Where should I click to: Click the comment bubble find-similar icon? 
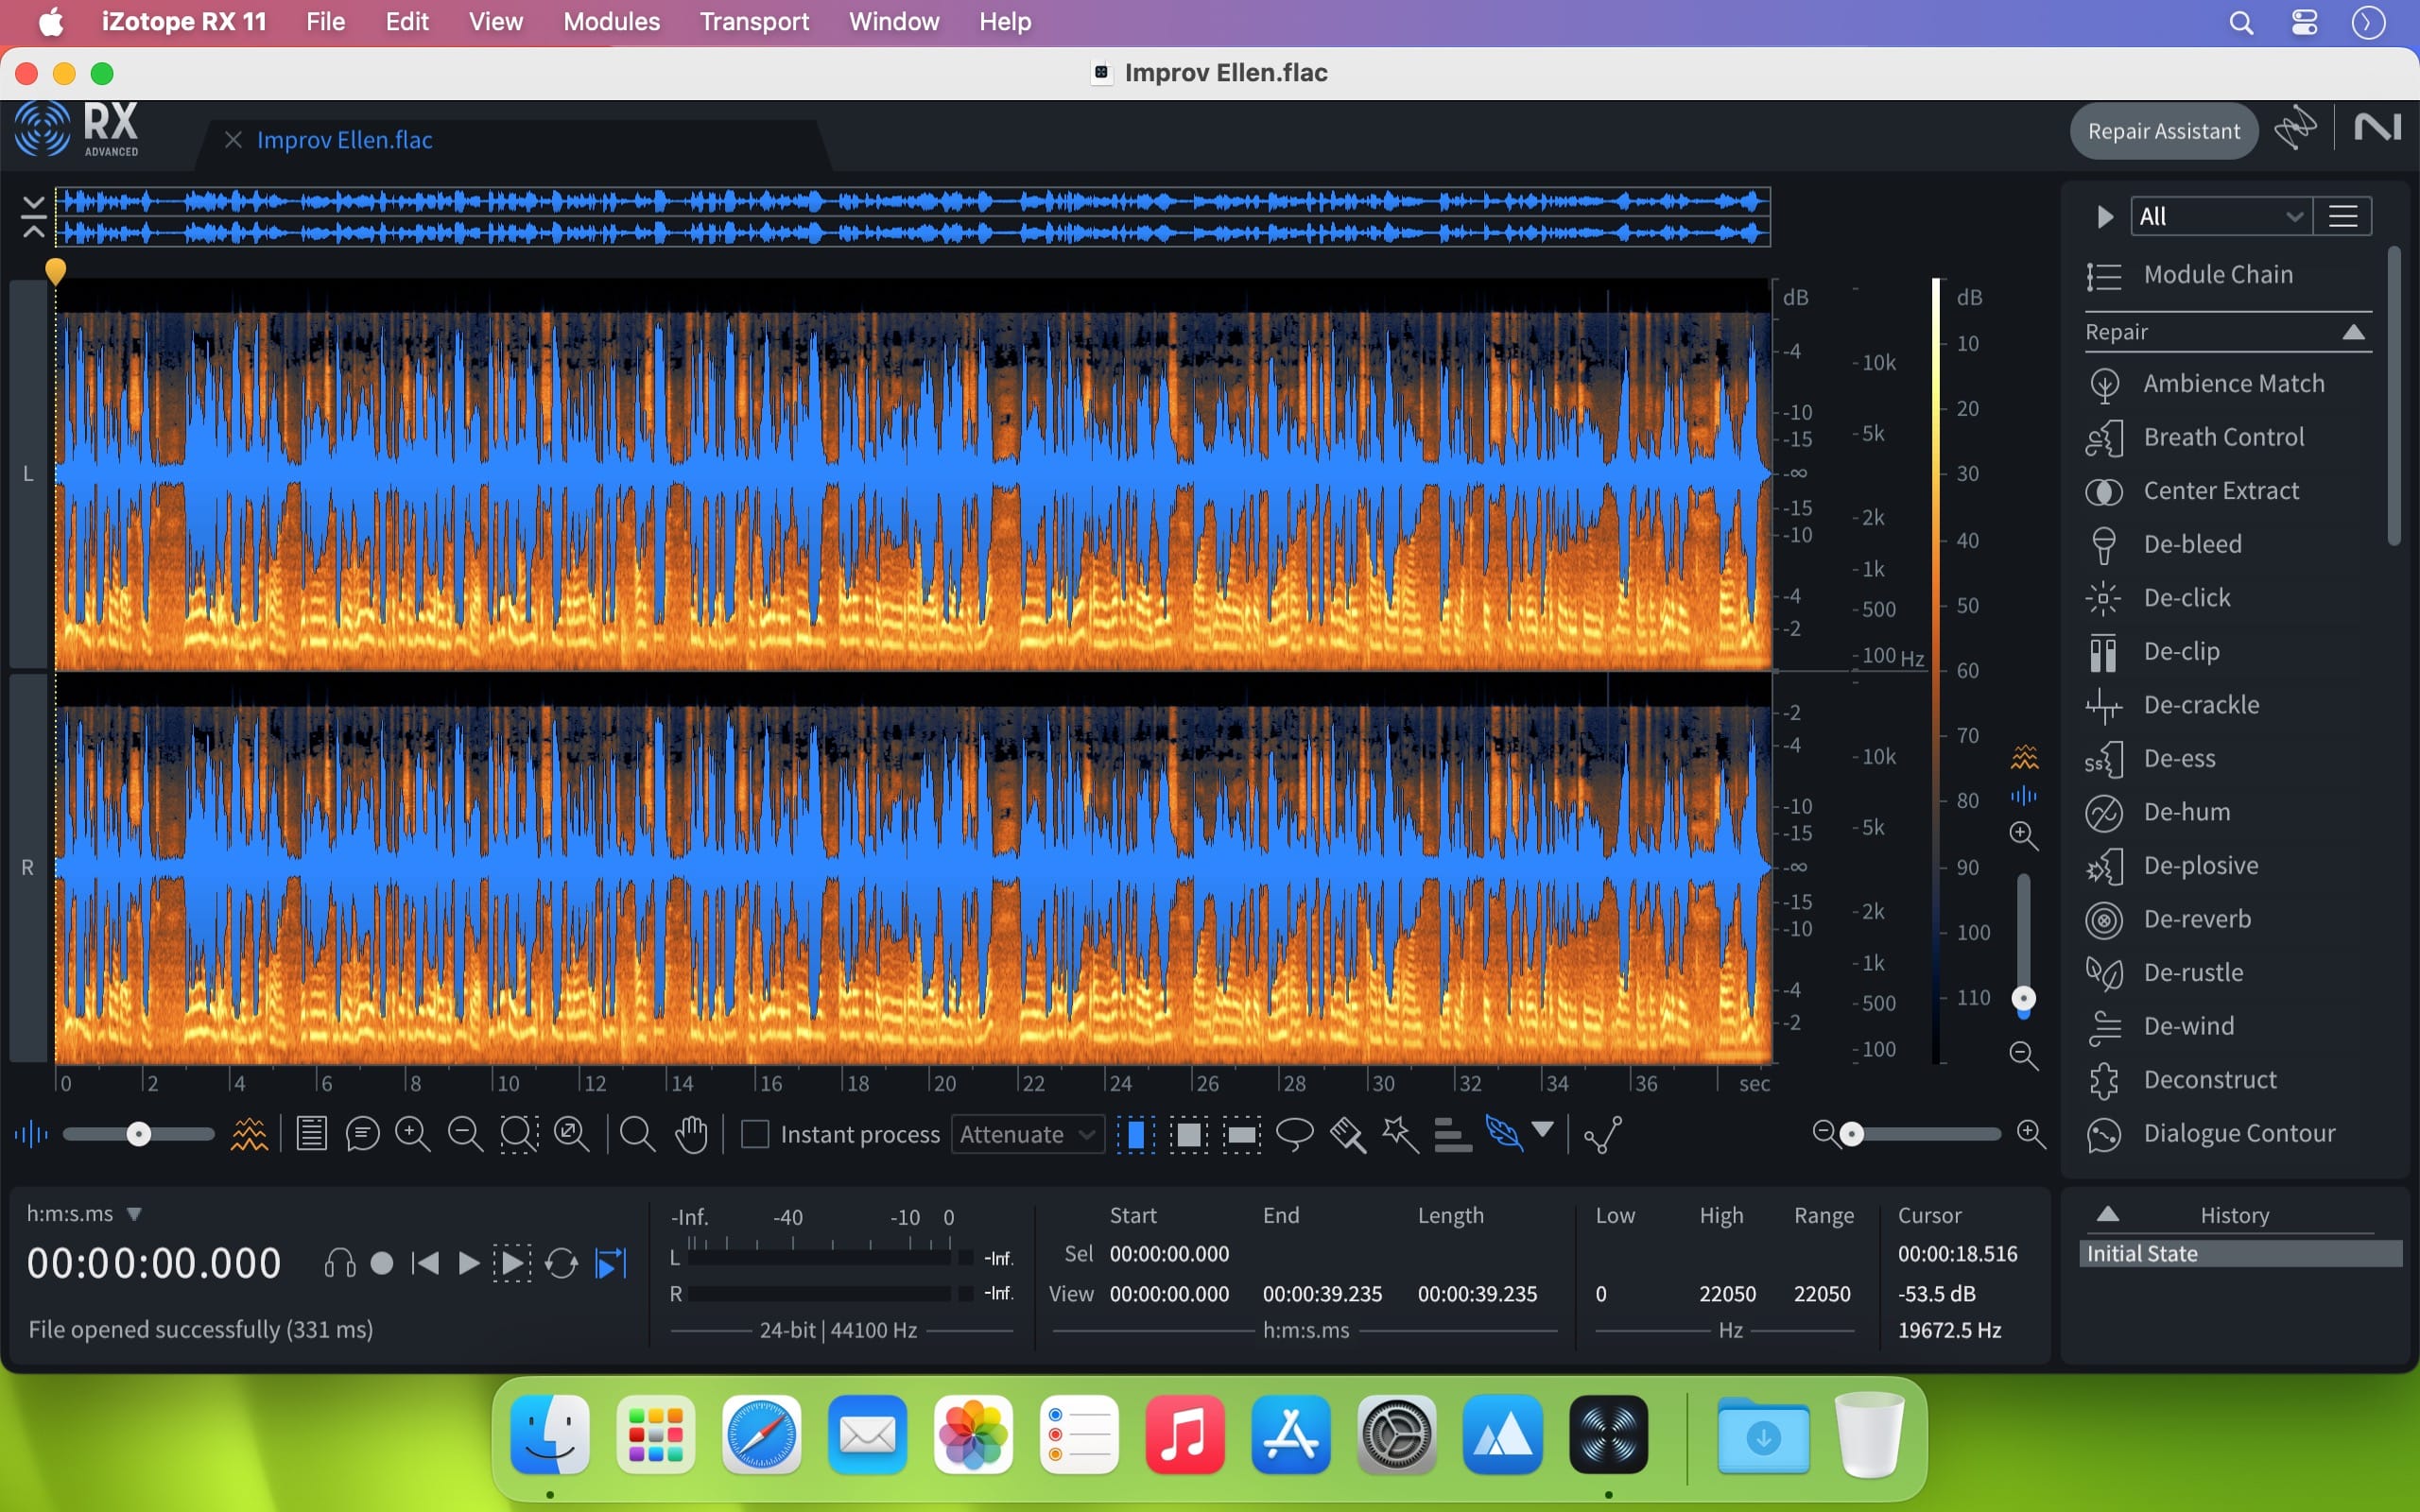[362, 1134]
